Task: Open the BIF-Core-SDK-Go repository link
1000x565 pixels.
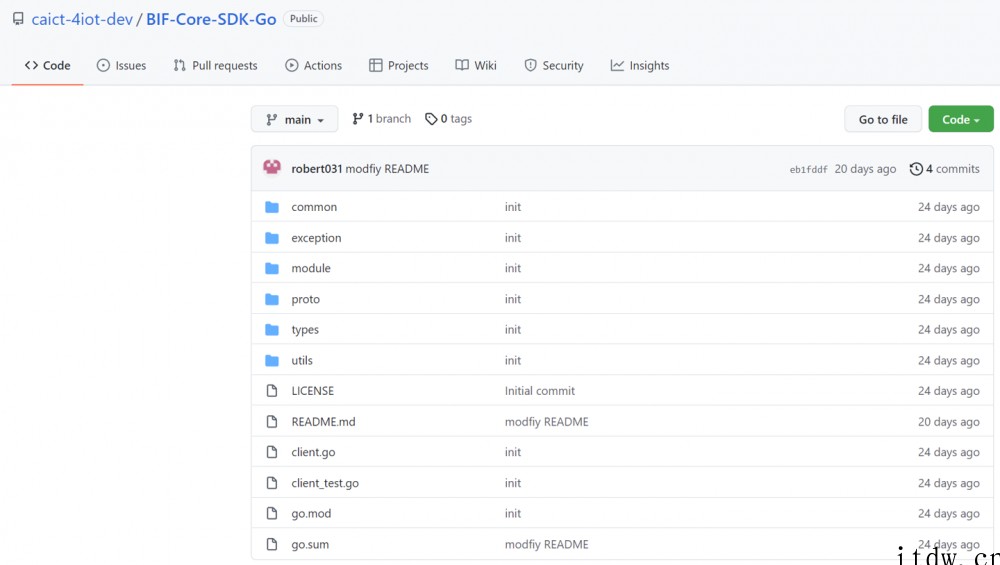Action: point(211,19)
